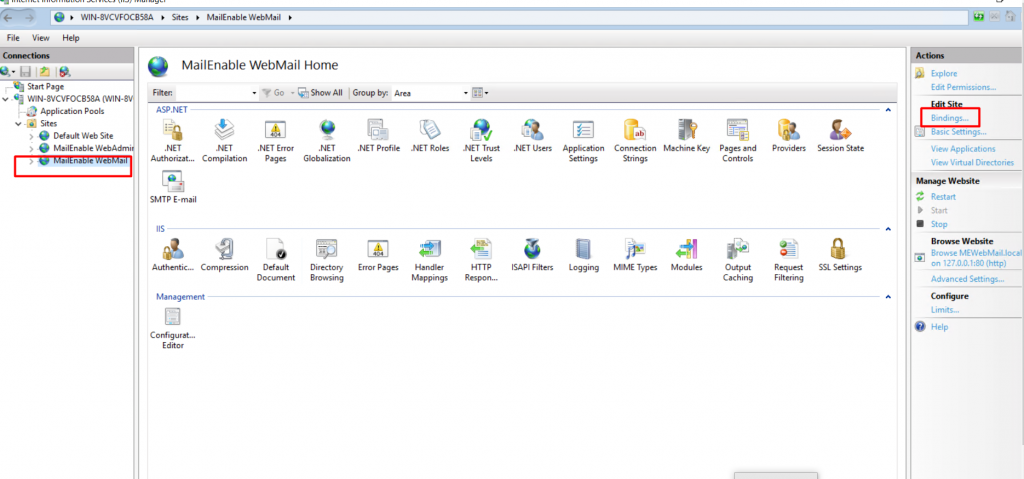1024x479 pixels.
Task: Restart the website
Action: pyautogui.click(x=943, y=197)
